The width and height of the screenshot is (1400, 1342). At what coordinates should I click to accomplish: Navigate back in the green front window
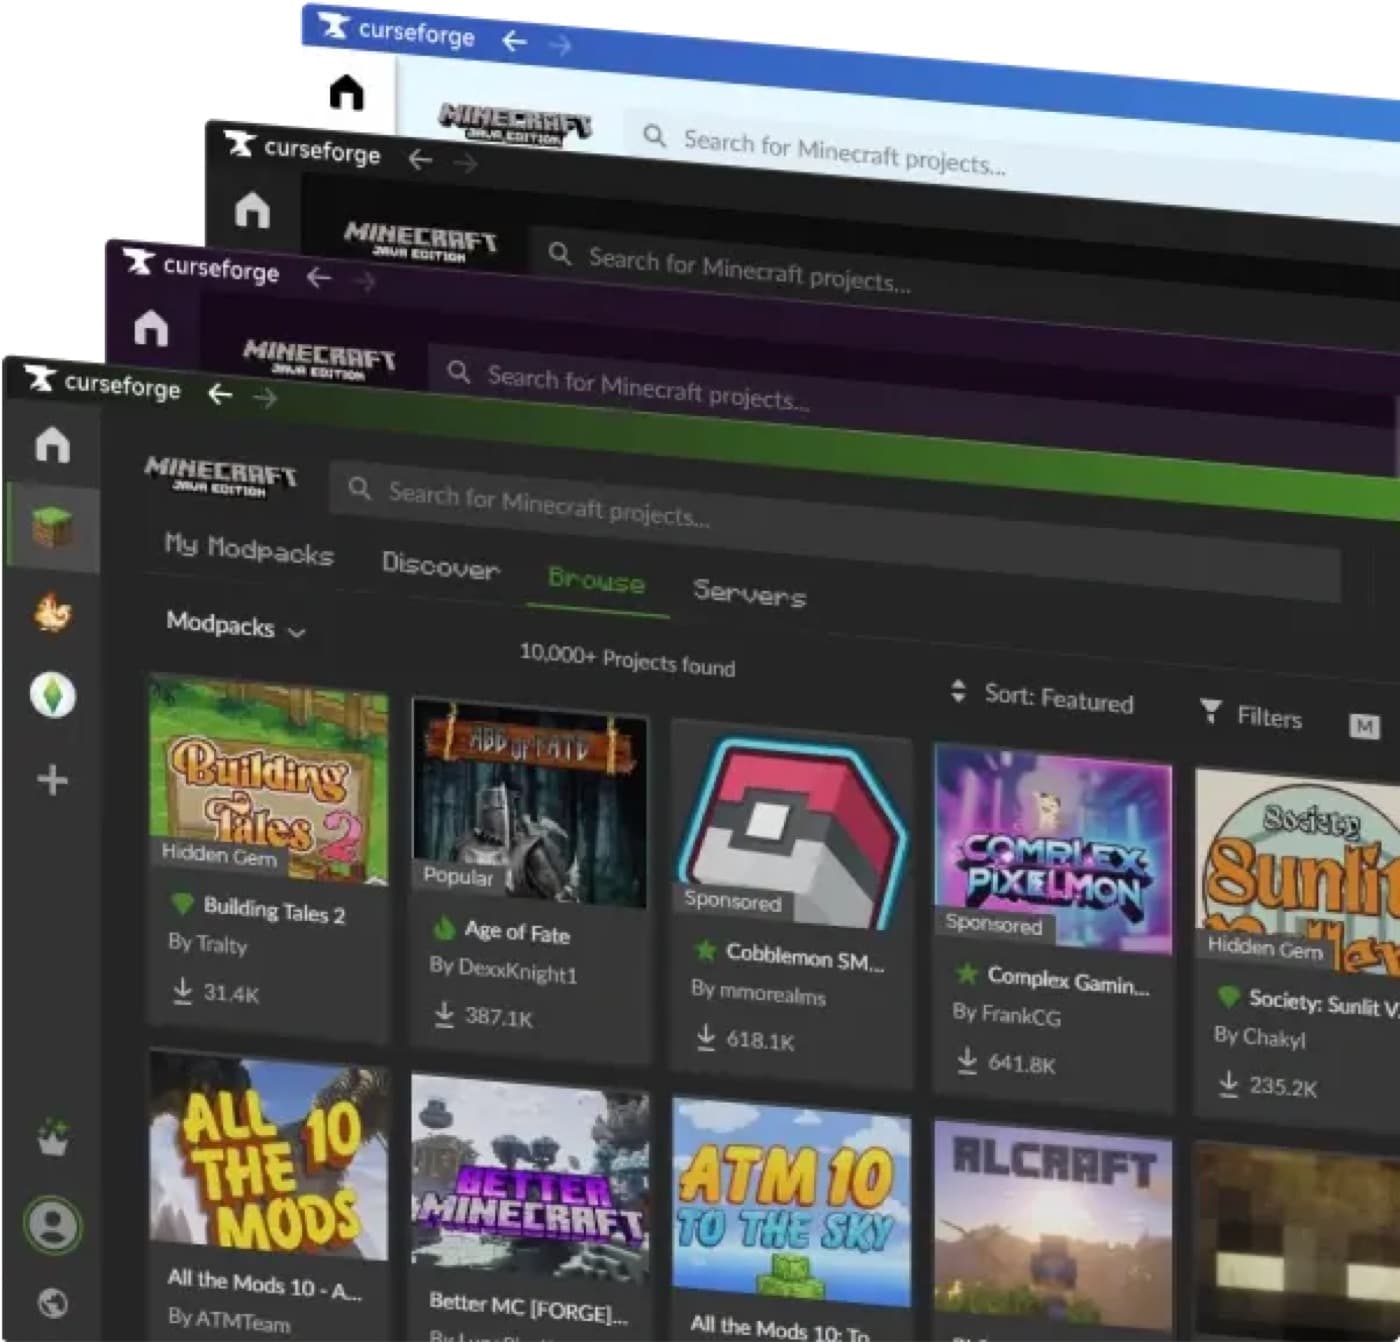(x=220, y=394)
